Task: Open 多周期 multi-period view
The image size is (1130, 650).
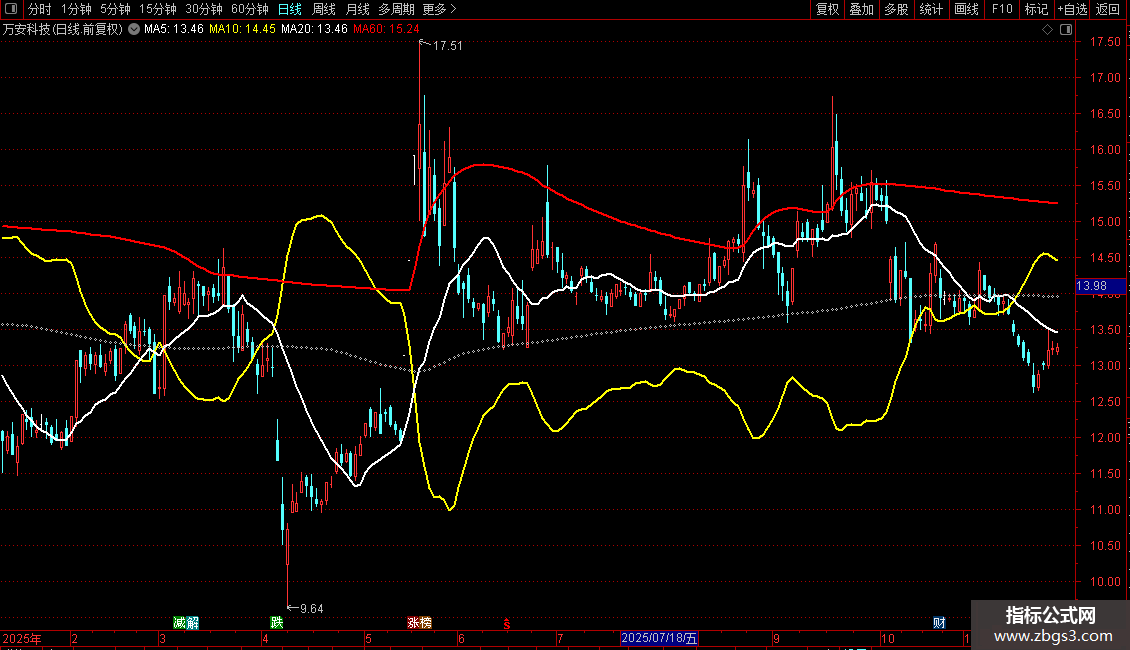Action: tap(396, 9)
